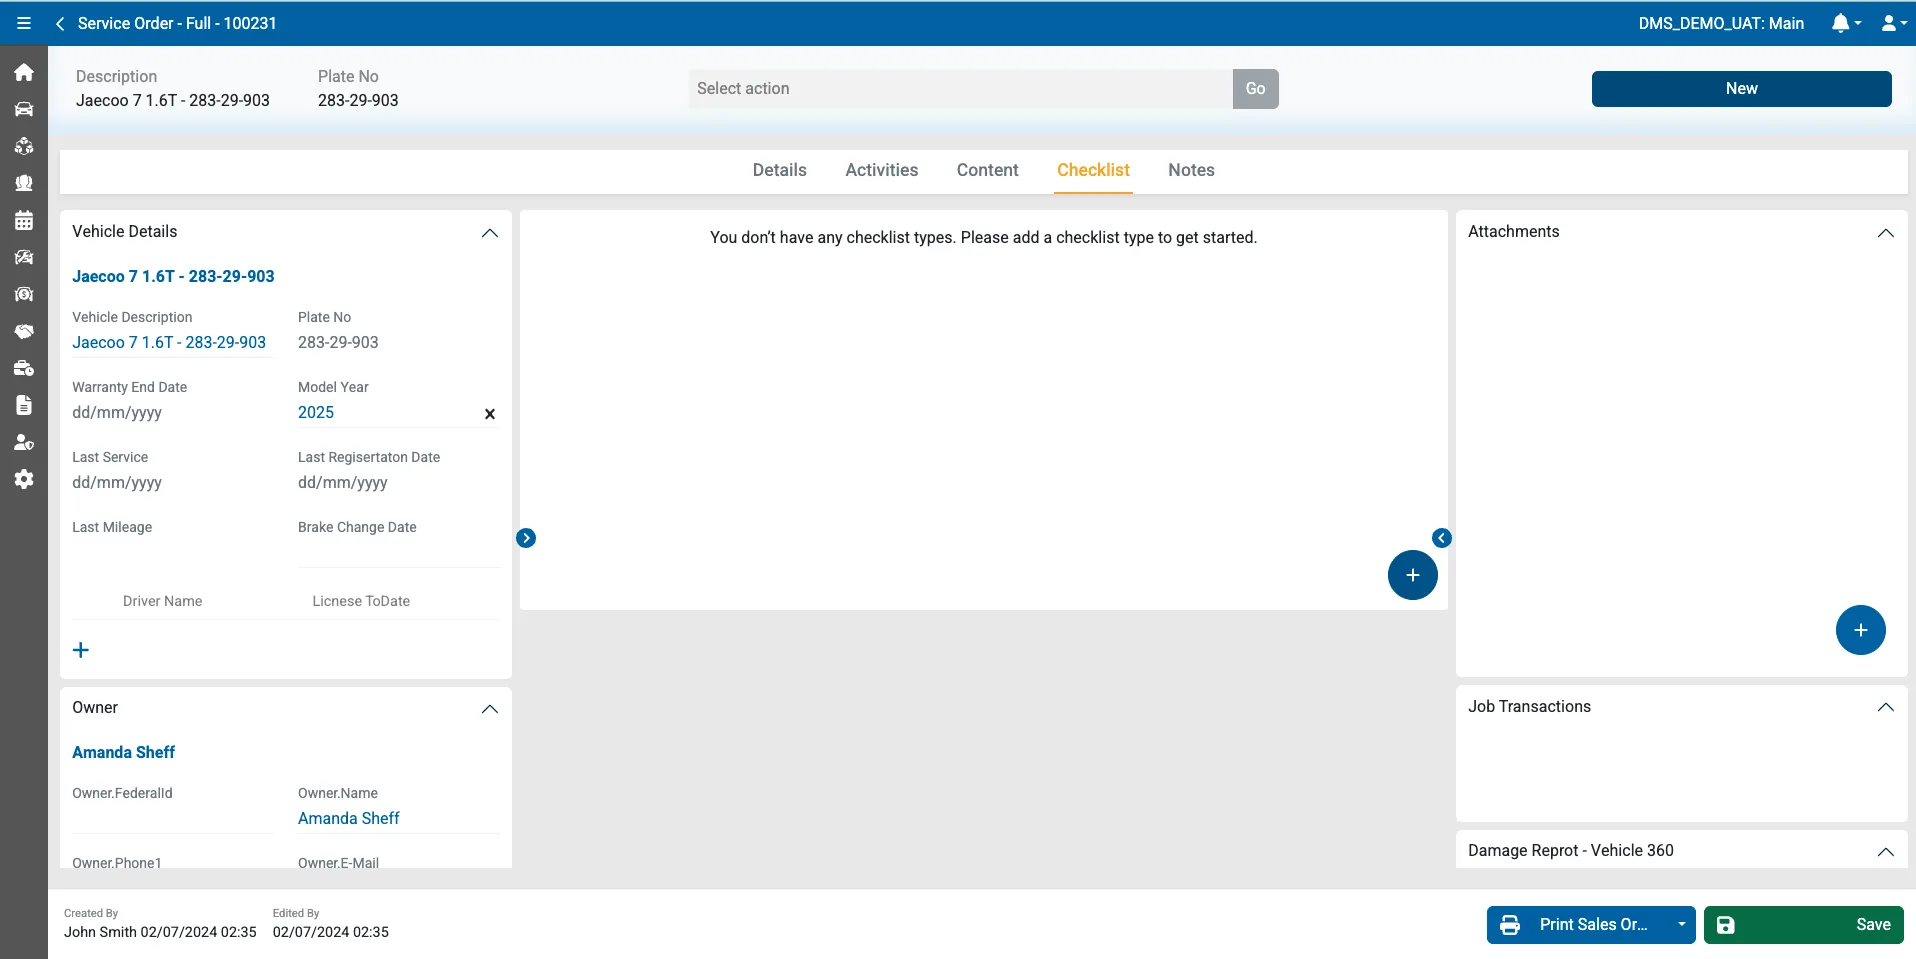Image resolution: width=1916 pixels, height=959 pixels.
Task: Open the Jaecoo 7 1.6T vehicle heading link
Action: coord(173,276)
